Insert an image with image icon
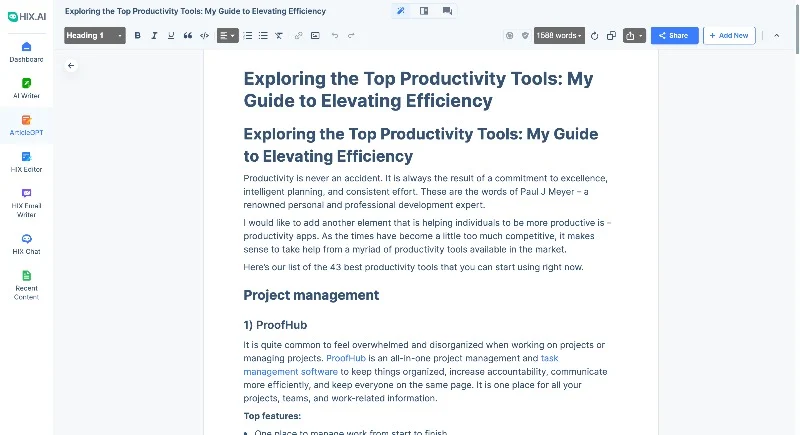Image resolution: width=800 pixels, height=435 pixels. click(315, 35)
